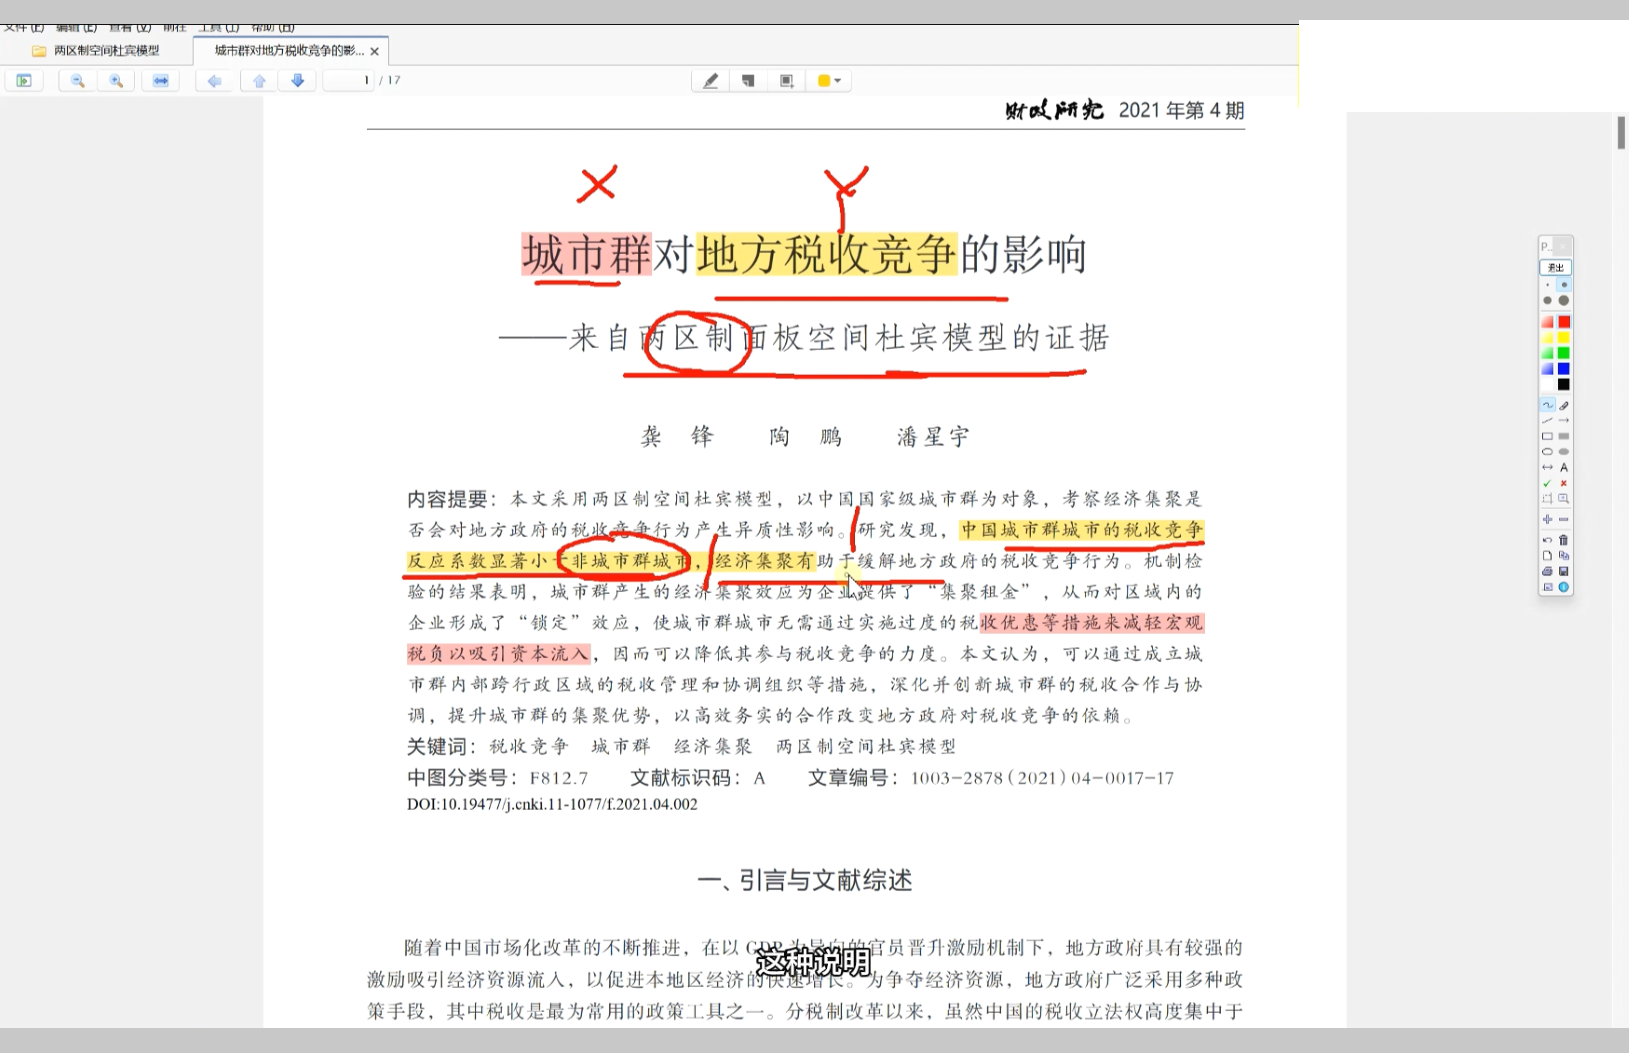Select the freehand pen drawing tool

click(x=1547, y=405)
